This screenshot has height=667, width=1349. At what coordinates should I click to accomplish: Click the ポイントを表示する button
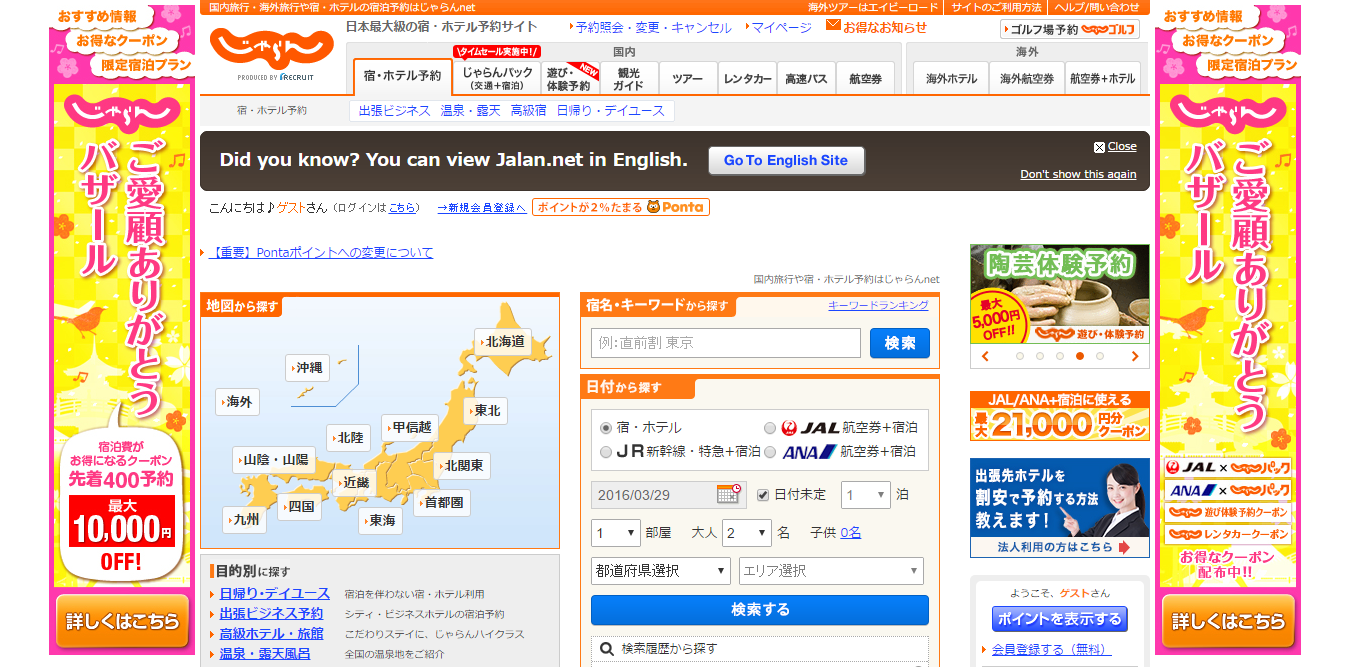1059,619
